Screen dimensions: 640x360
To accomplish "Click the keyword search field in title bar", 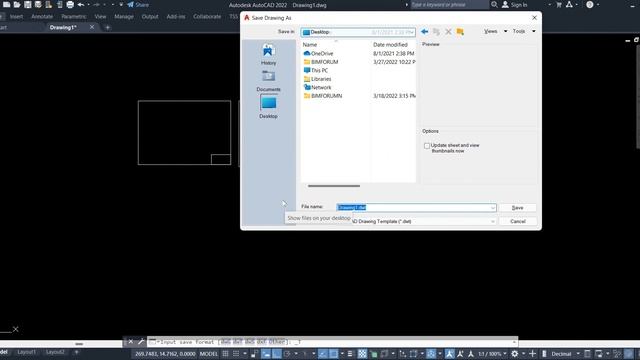I will (449, 4).
